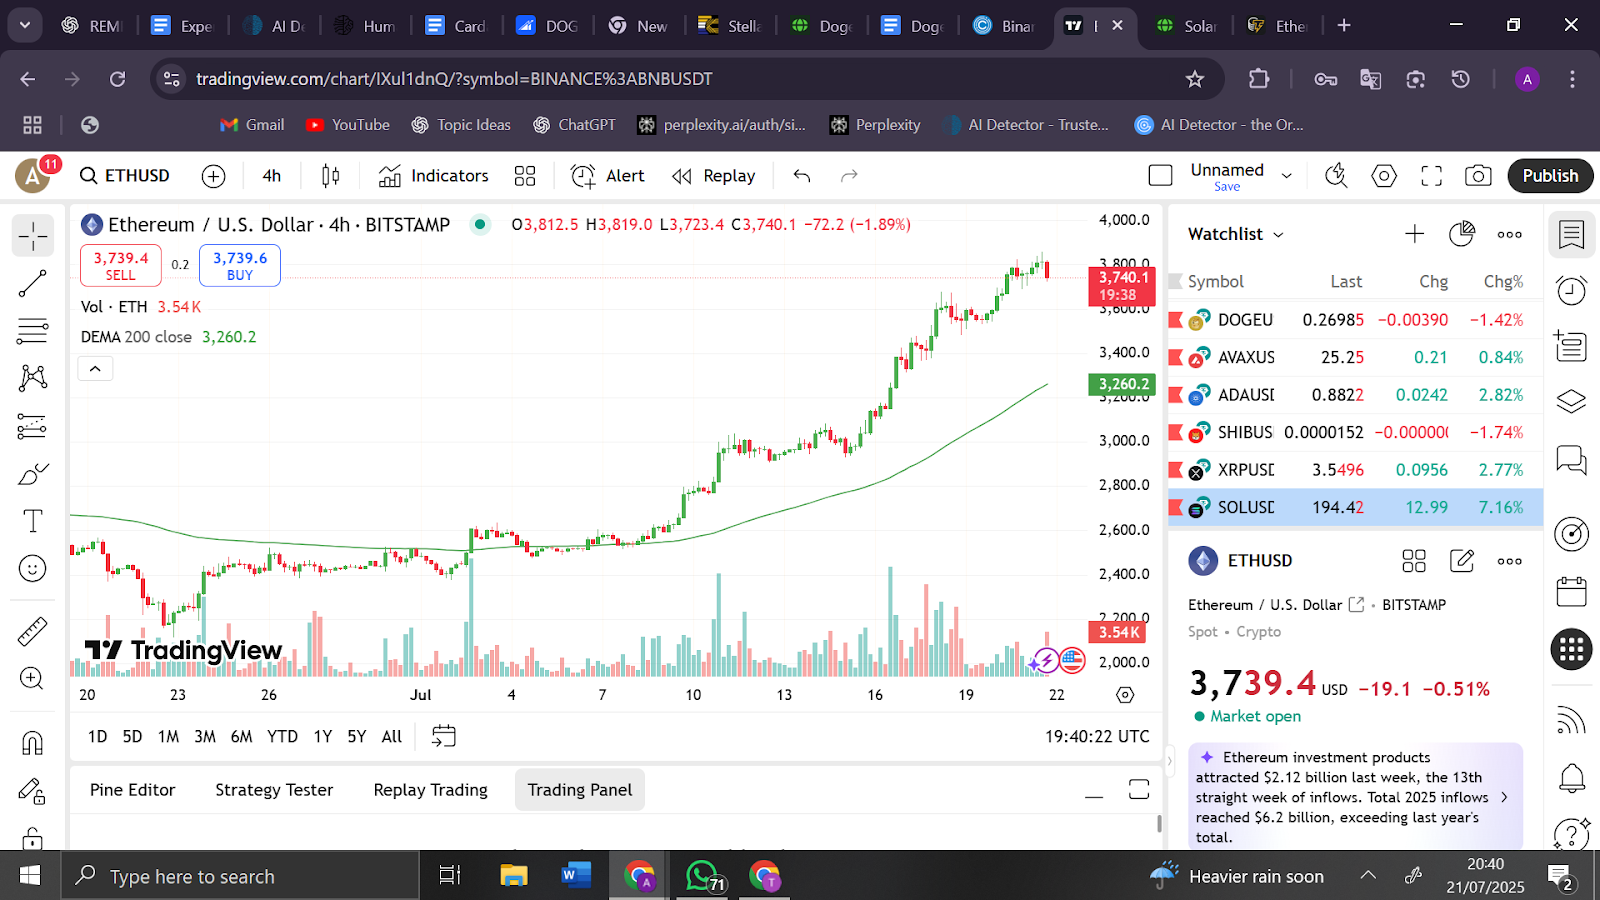Open the candlestick chart style menu
1600x900 pixels.
[x=331, y=176]
